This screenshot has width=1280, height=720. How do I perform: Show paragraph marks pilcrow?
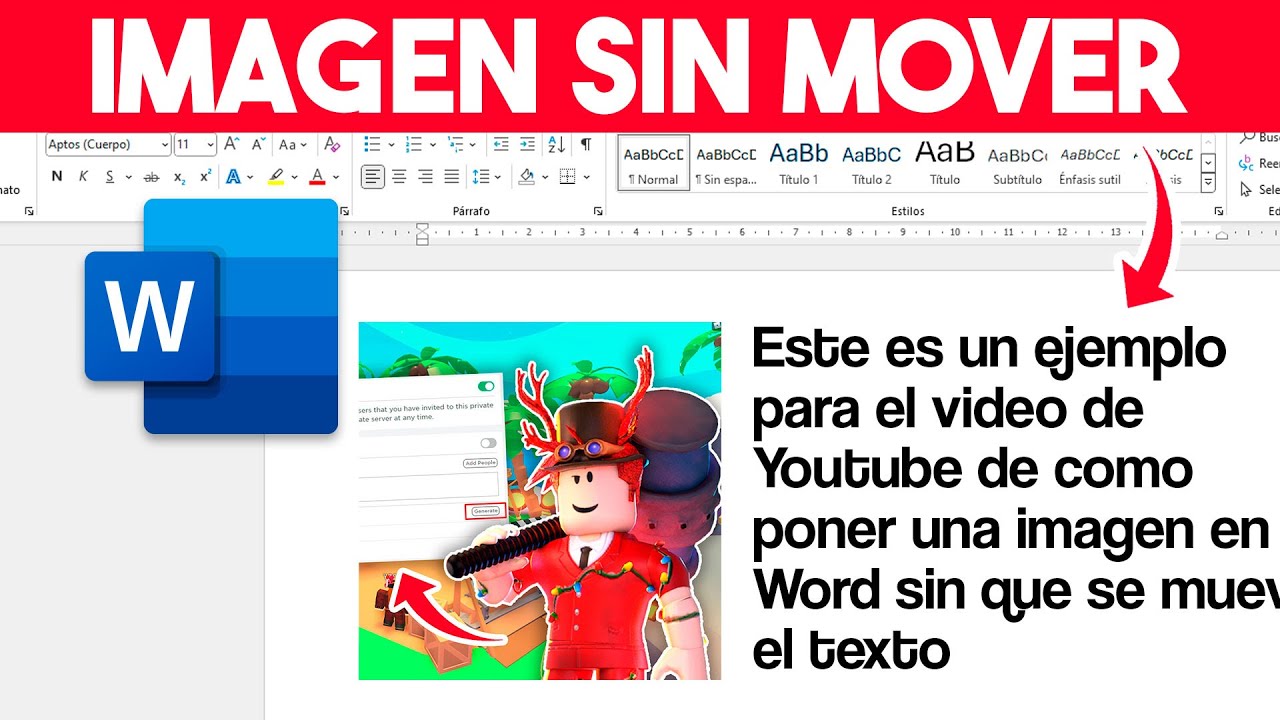click(x=586, y=145)
